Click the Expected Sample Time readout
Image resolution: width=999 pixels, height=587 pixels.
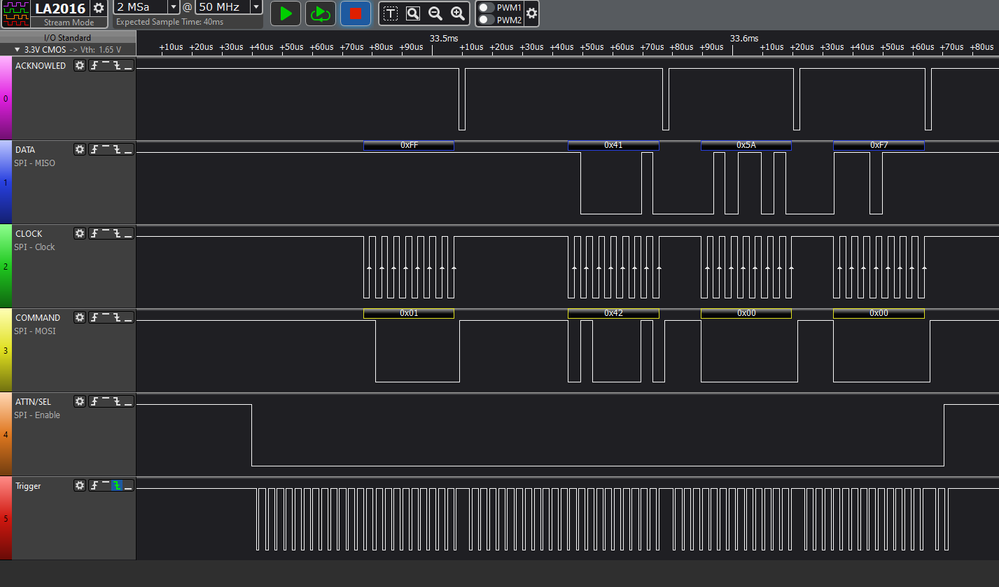coord(169,22)
